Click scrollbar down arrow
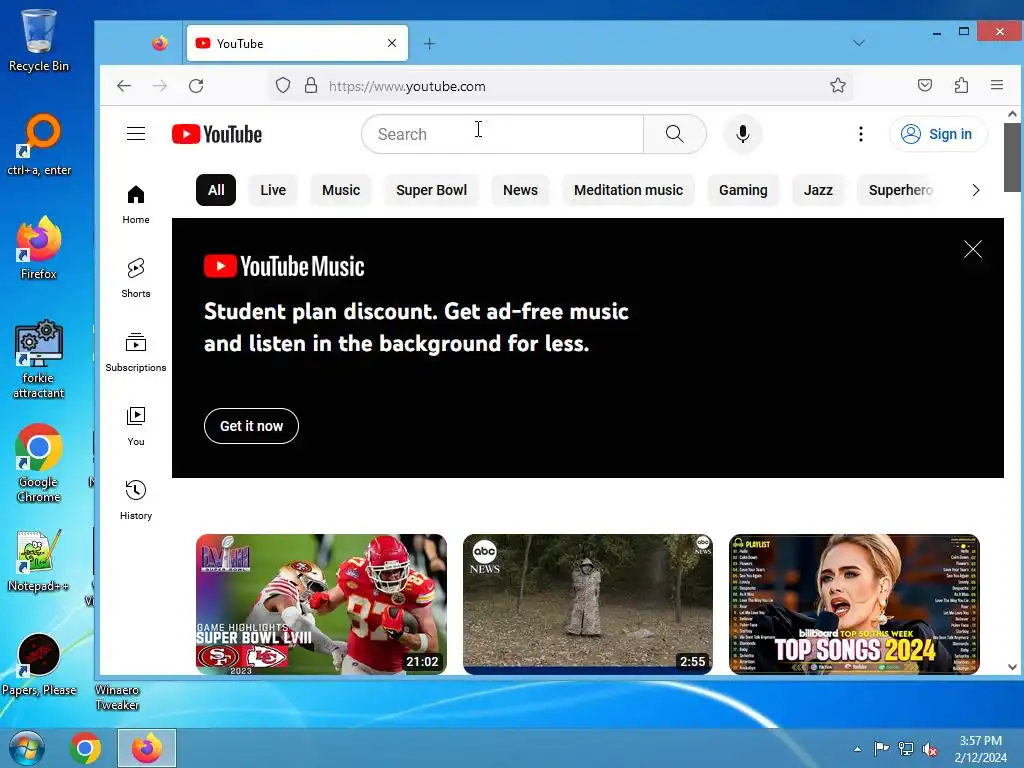 (x=1012, y=667)
